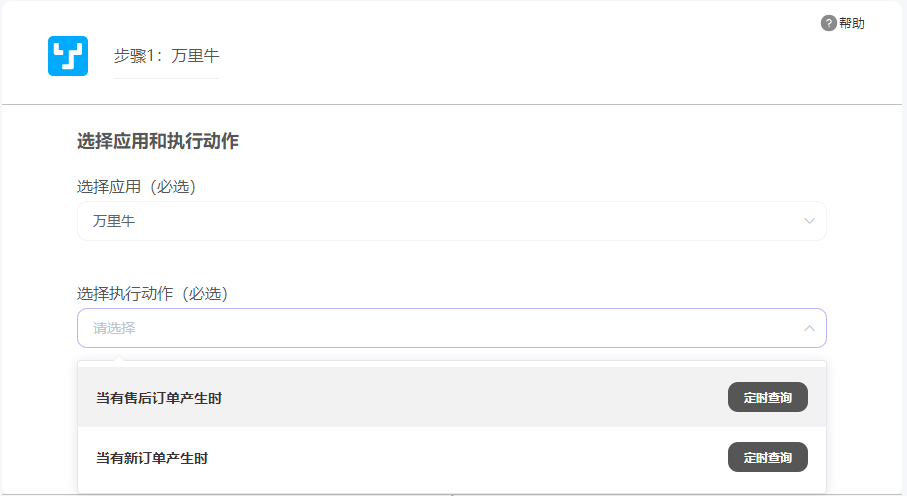Image resolution: width=907 pixels, height=496 pixels.
Task: Open the 帮助 help link
Action: (852, 23)
